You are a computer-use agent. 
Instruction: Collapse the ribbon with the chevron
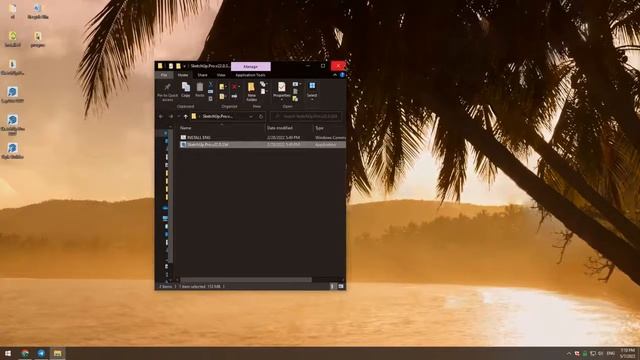[x=335, y=75]
